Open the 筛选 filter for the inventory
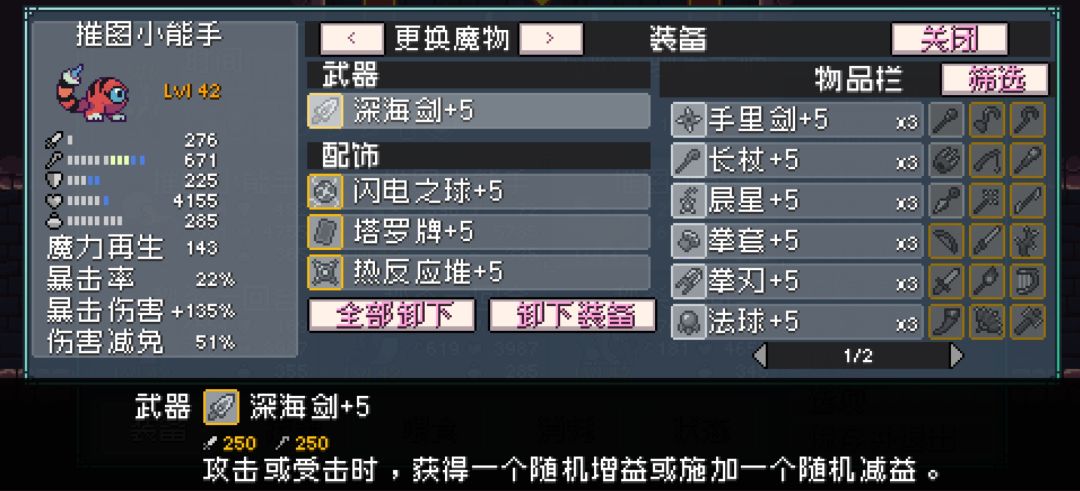This screenshot has height=491, width=1080. pyautogui.click(x=995, y=80)
